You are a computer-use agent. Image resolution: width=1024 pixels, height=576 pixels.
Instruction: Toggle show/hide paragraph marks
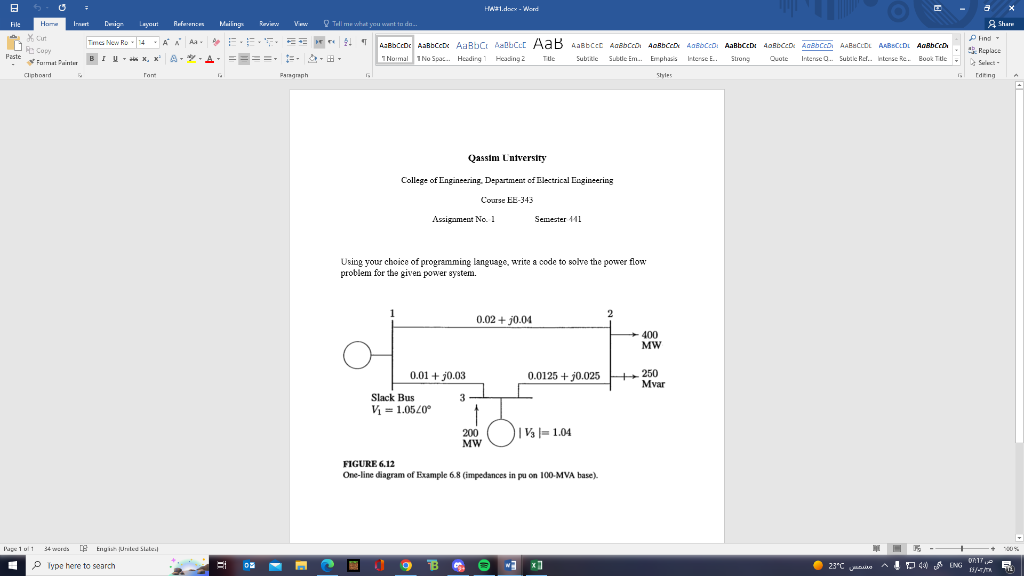pos(364,42)
